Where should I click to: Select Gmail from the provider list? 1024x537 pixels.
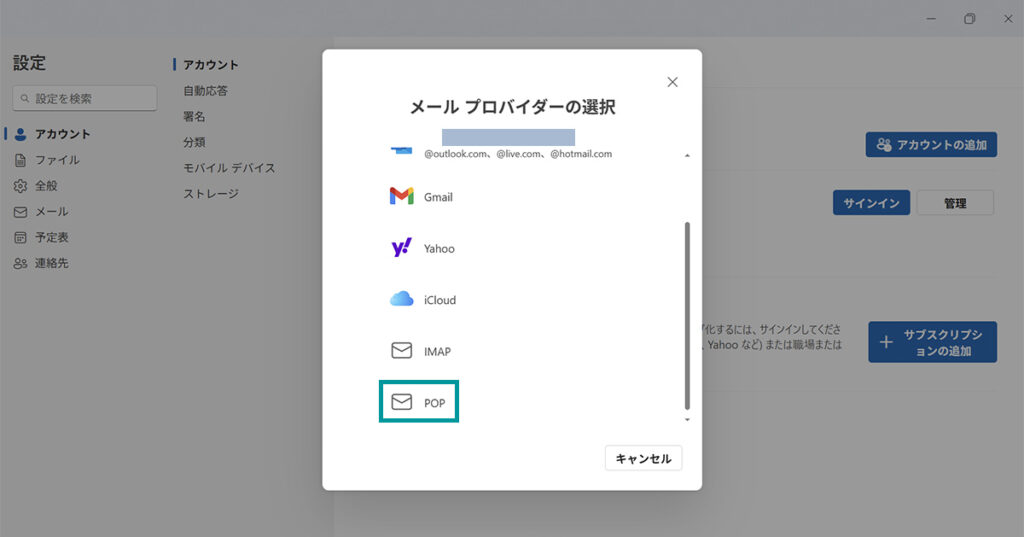pyautogui.click(x=421, y=197)
